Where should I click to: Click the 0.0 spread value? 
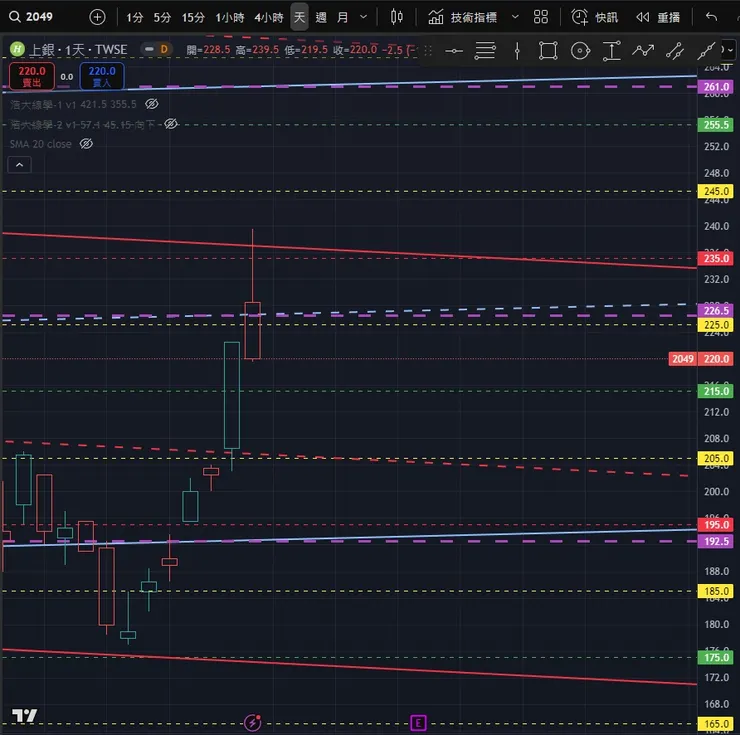67,76
